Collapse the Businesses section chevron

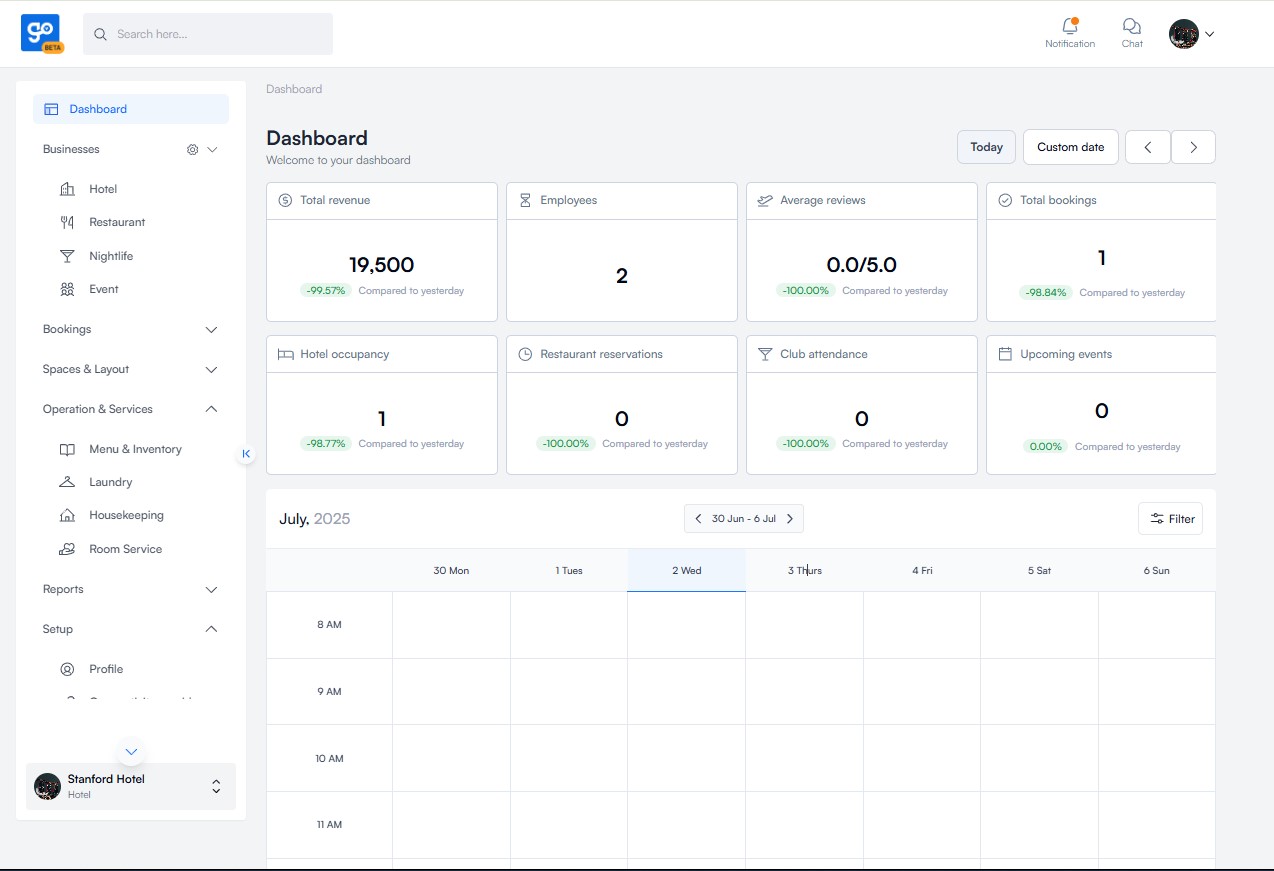(212, 149)
